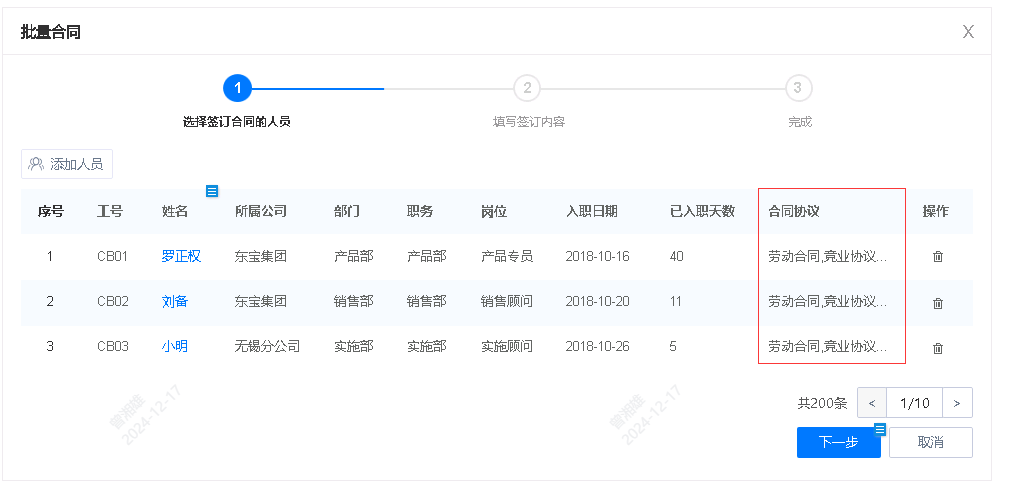Screen dimensions: 1010x496
Task: Open employee link 罗正权
Action: pyautogui.click(x=181, y=256)
